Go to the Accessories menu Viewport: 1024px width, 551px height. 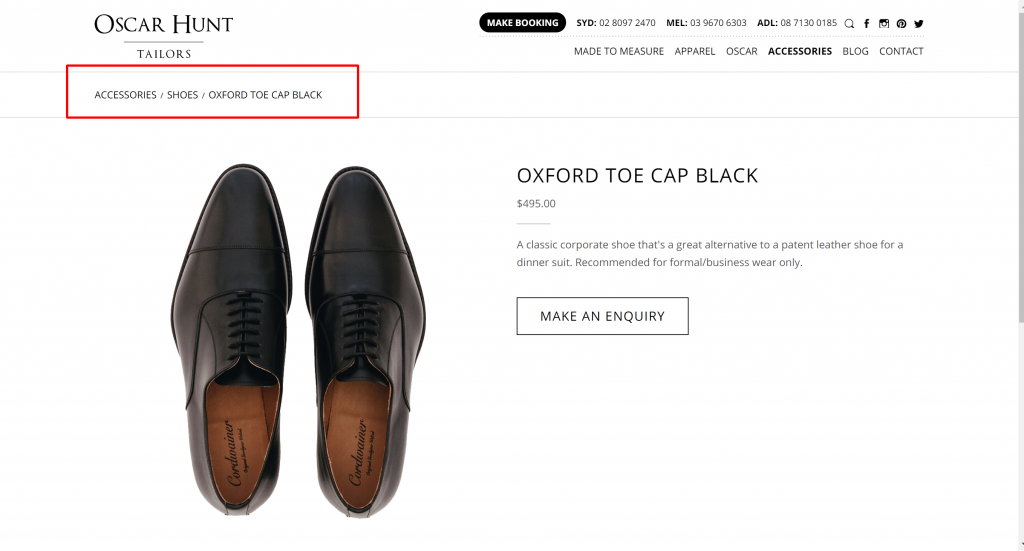click(800, 51)
